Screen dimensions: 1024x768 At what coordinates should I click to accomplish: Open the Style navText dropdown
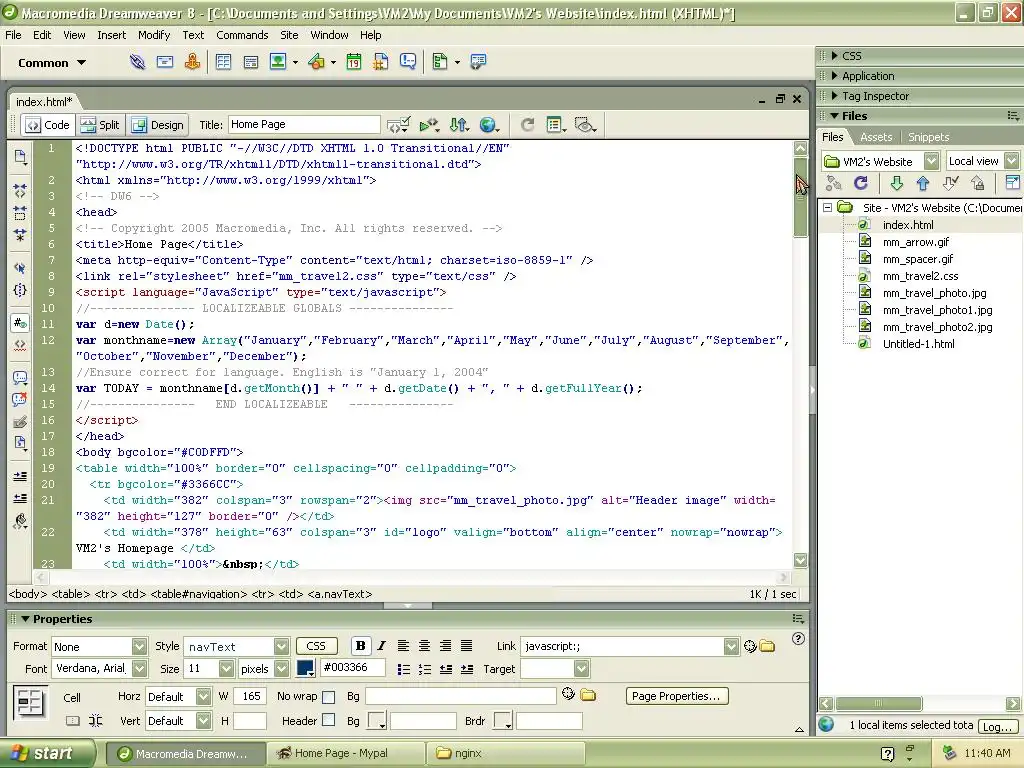pos(281,647)
